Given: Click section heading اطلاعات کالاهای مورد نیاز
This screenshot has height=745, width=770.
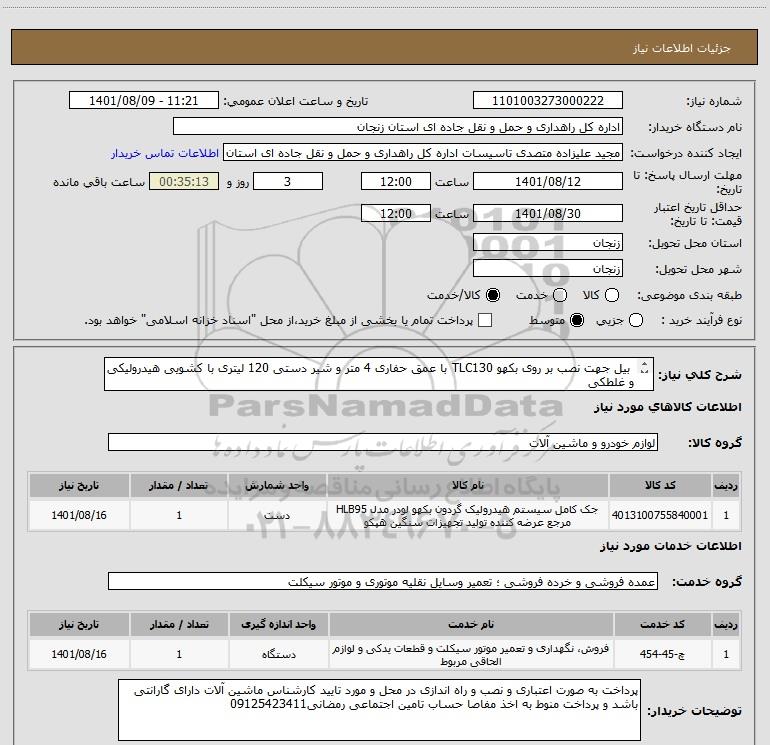Looking at the screenshot, I should tap(667, 407).
